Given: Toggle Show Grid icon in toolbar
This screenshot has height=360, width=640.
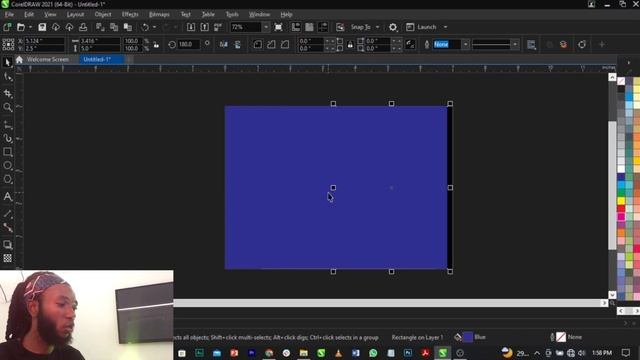Looking at the screenshot, I should point(309,27).
